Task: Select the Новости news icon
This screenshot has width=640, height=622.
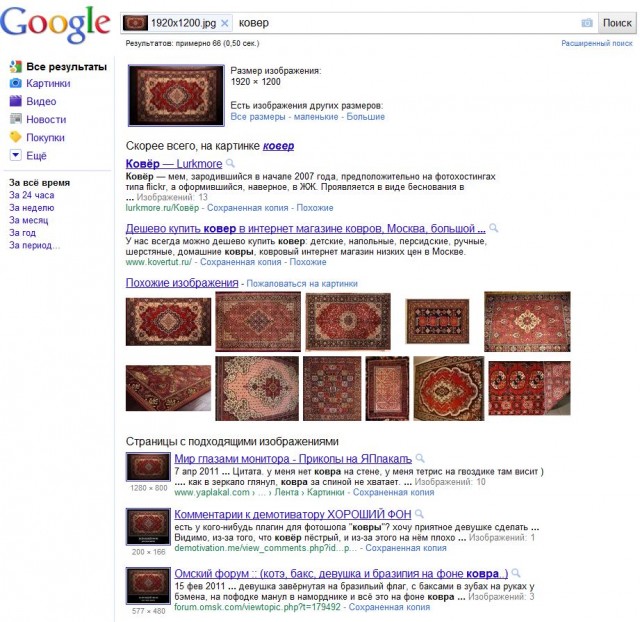Action: tap(16, 119)
